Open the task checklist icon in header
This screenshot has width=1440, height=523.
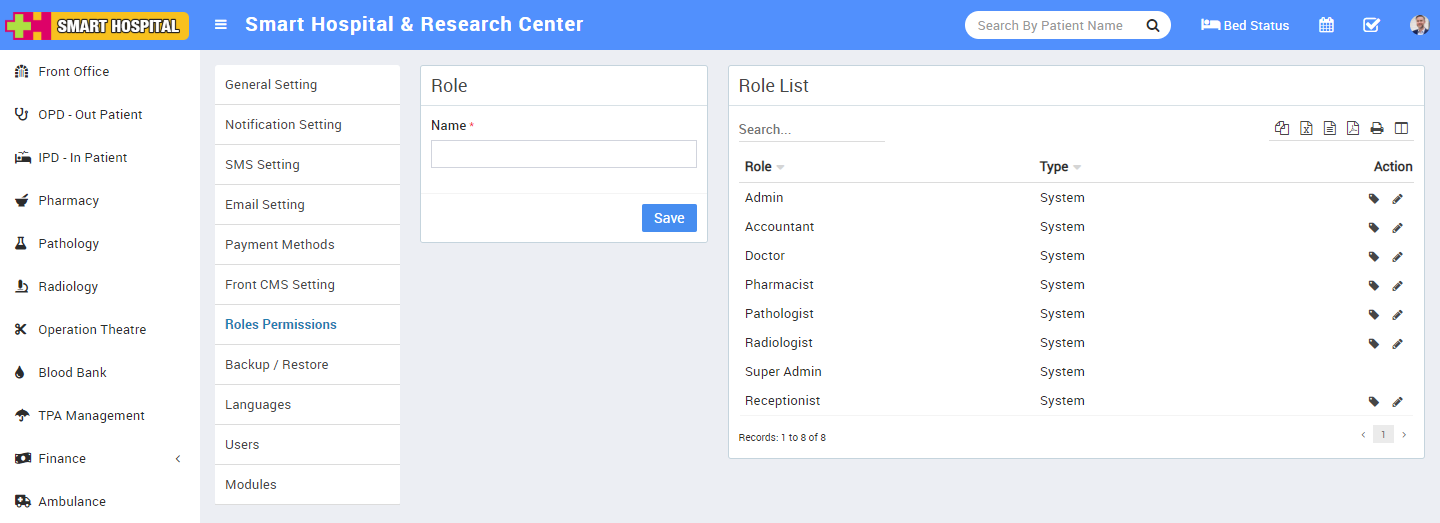[1371, 25]
